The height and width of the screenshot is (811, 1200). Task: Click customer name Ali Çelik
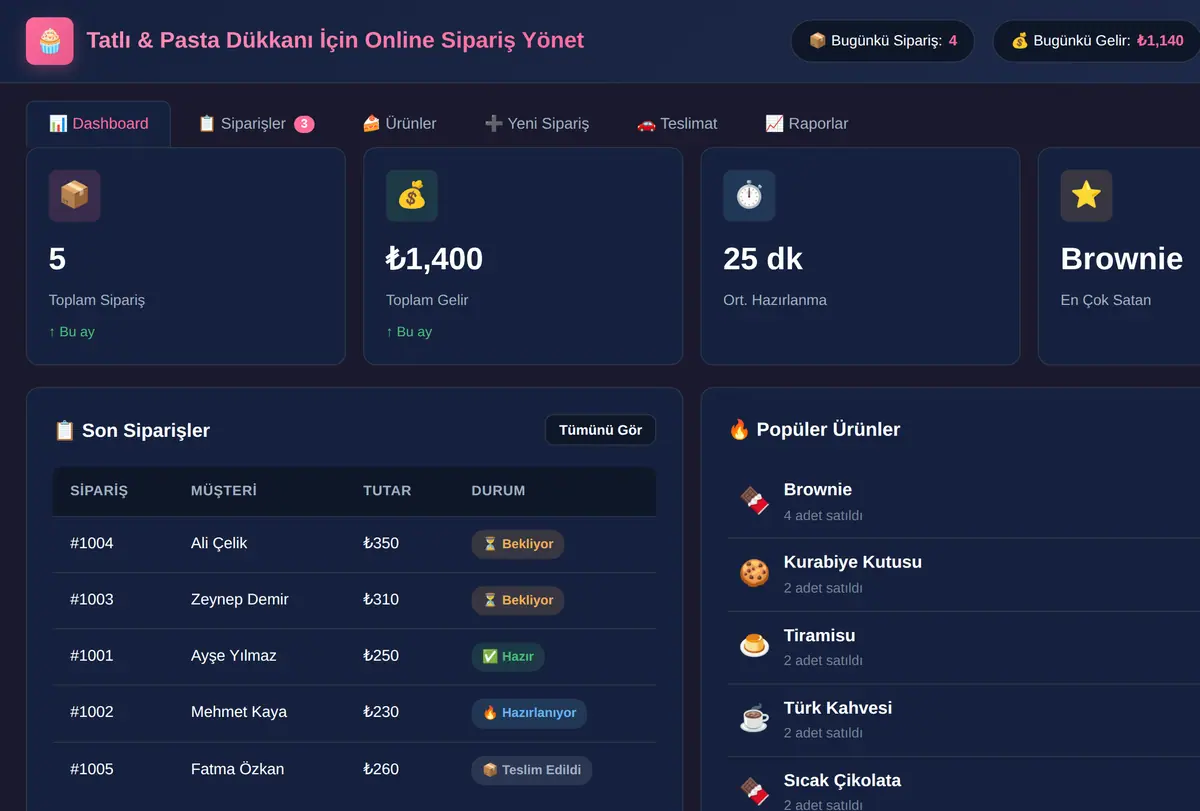tap(219, 543)
